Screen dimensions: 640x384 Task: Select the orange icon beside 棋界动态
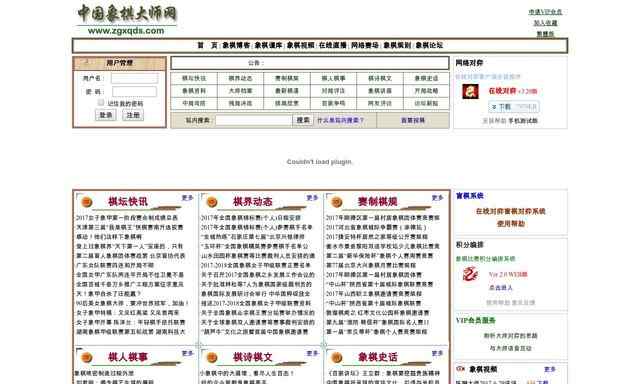click(211, 202)
